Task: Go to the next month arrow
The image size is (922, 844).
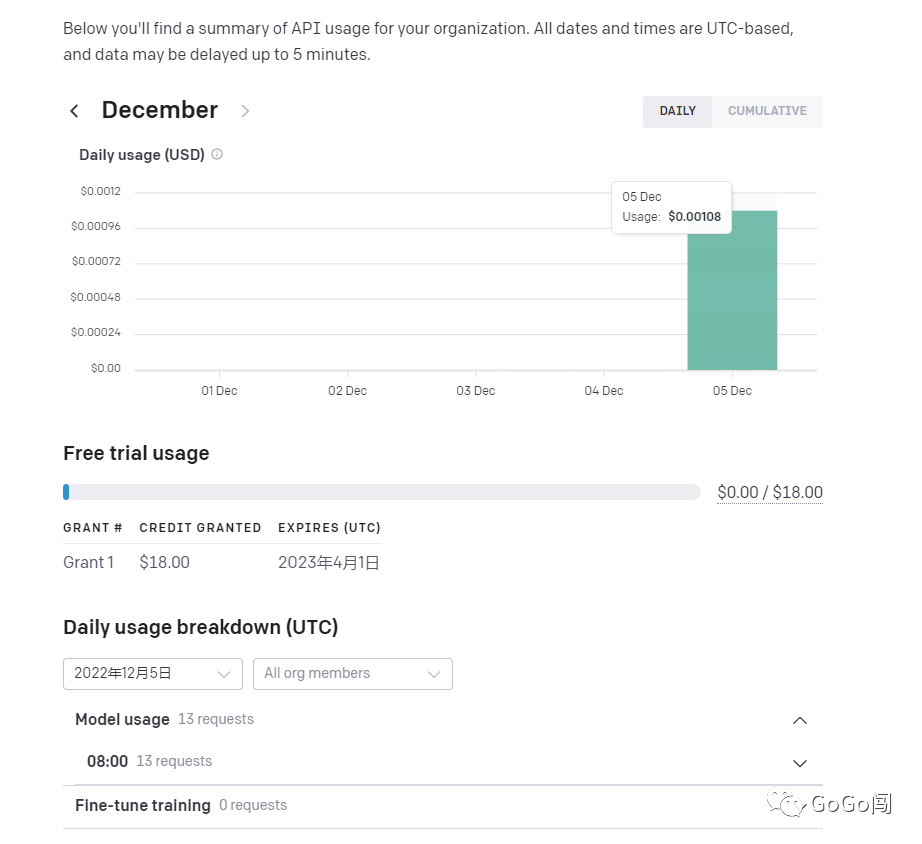Action: coord(245,111)
